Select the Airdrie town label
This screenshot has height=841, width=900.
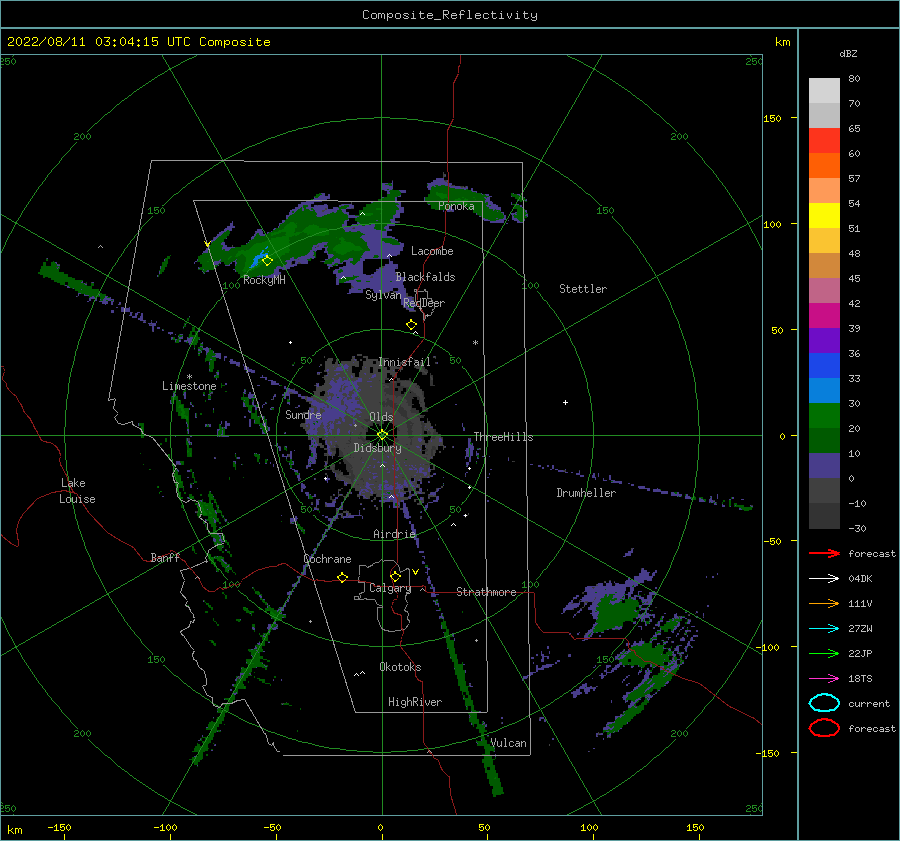394,534
